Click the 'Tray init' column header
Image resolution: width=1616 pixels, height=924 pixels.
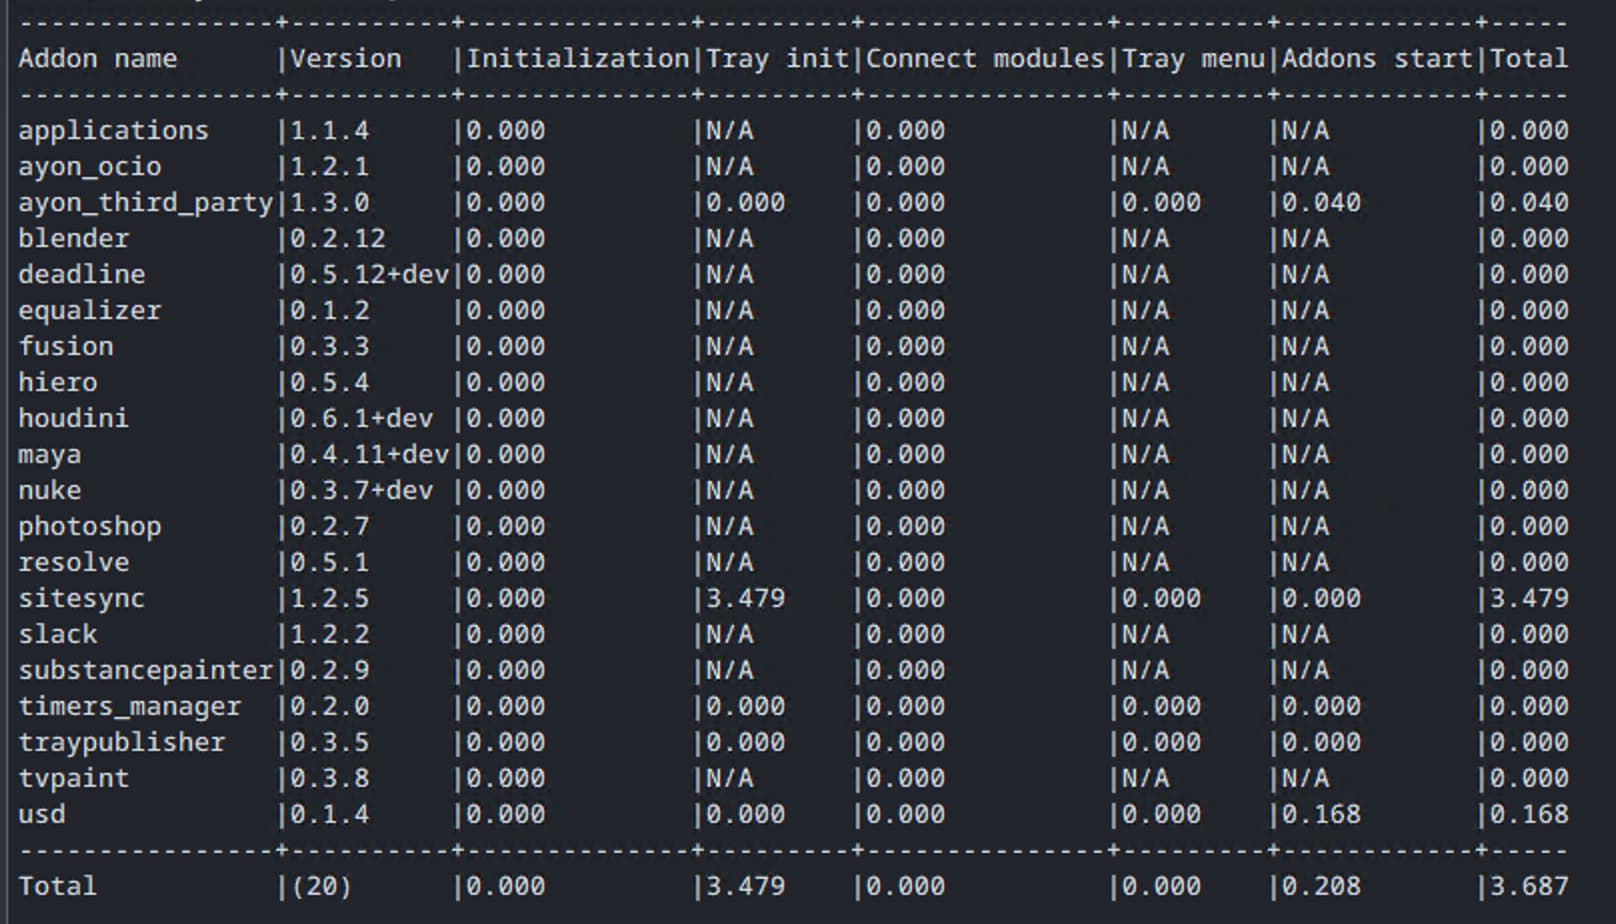[x=778, y=59]
